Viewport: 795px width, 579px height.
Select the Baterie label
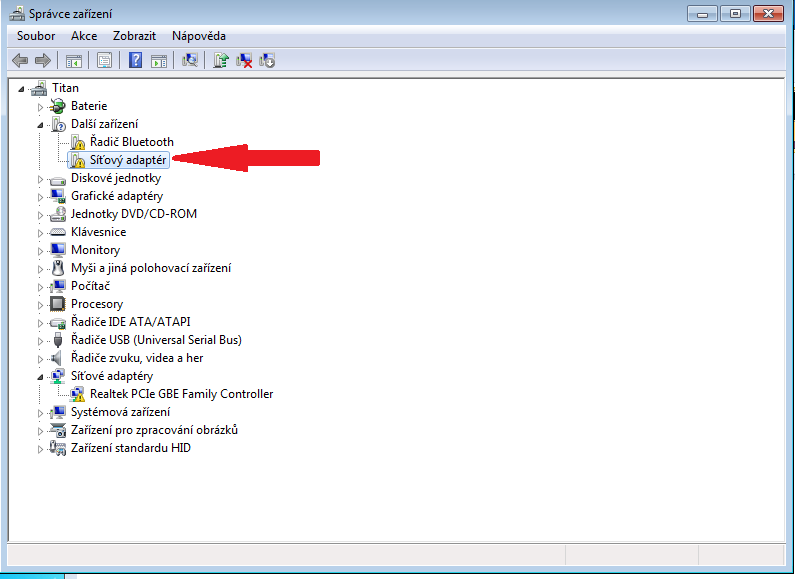[x=89, y=106]
